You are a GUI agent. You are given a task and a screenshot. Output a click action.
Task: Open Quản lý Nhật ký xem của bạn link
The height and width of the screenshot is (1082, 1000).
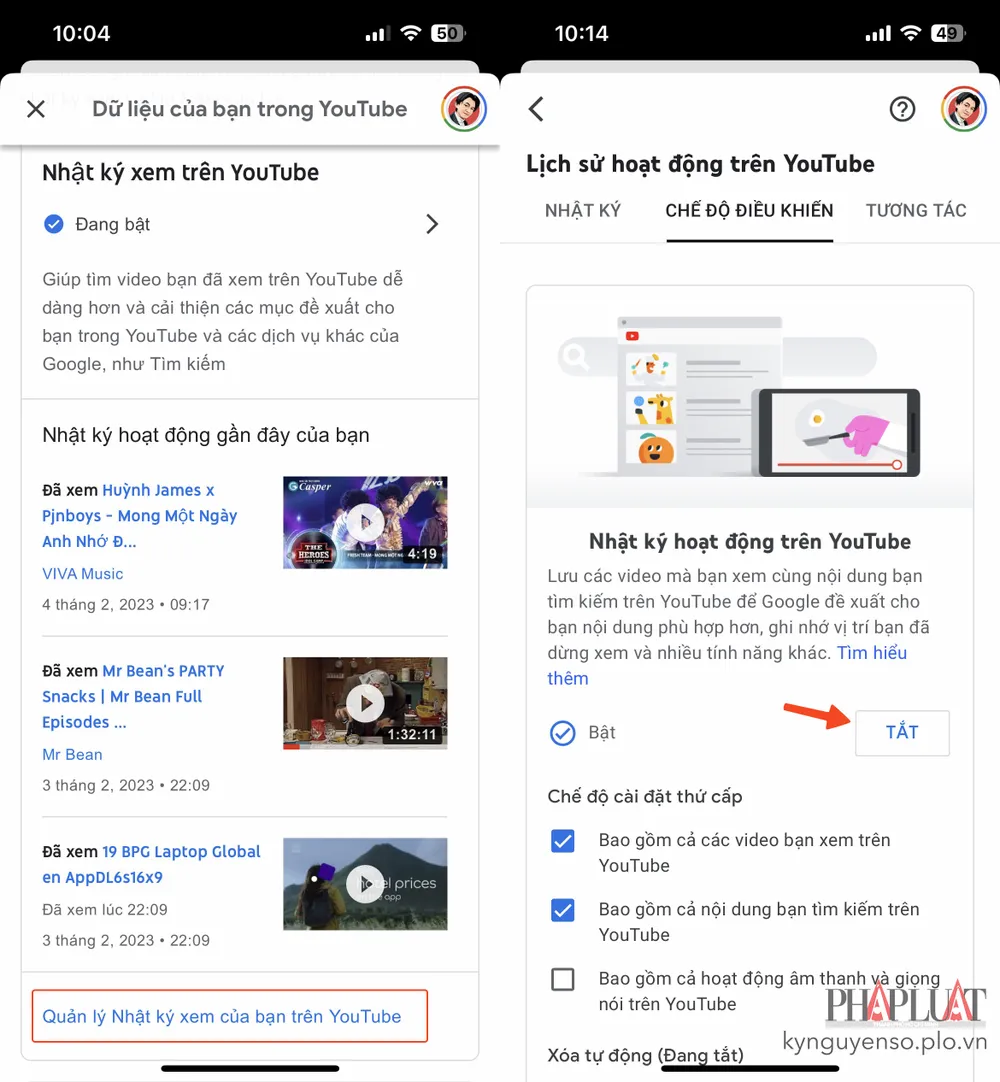[x=220, y=1016]
